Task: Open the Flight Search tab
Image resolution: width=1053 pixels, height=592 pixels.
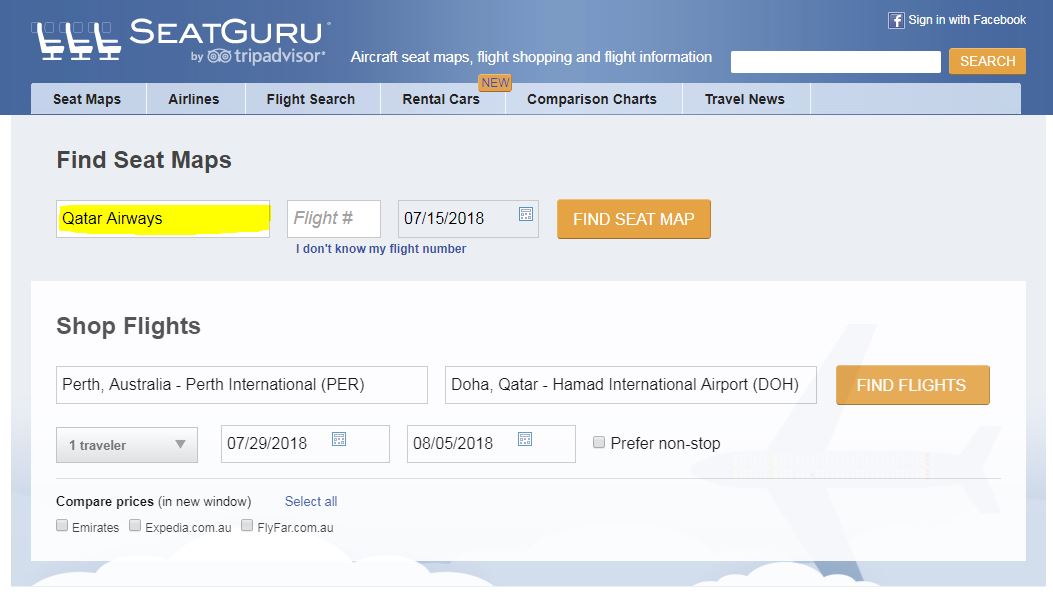Action: point(311,99)
